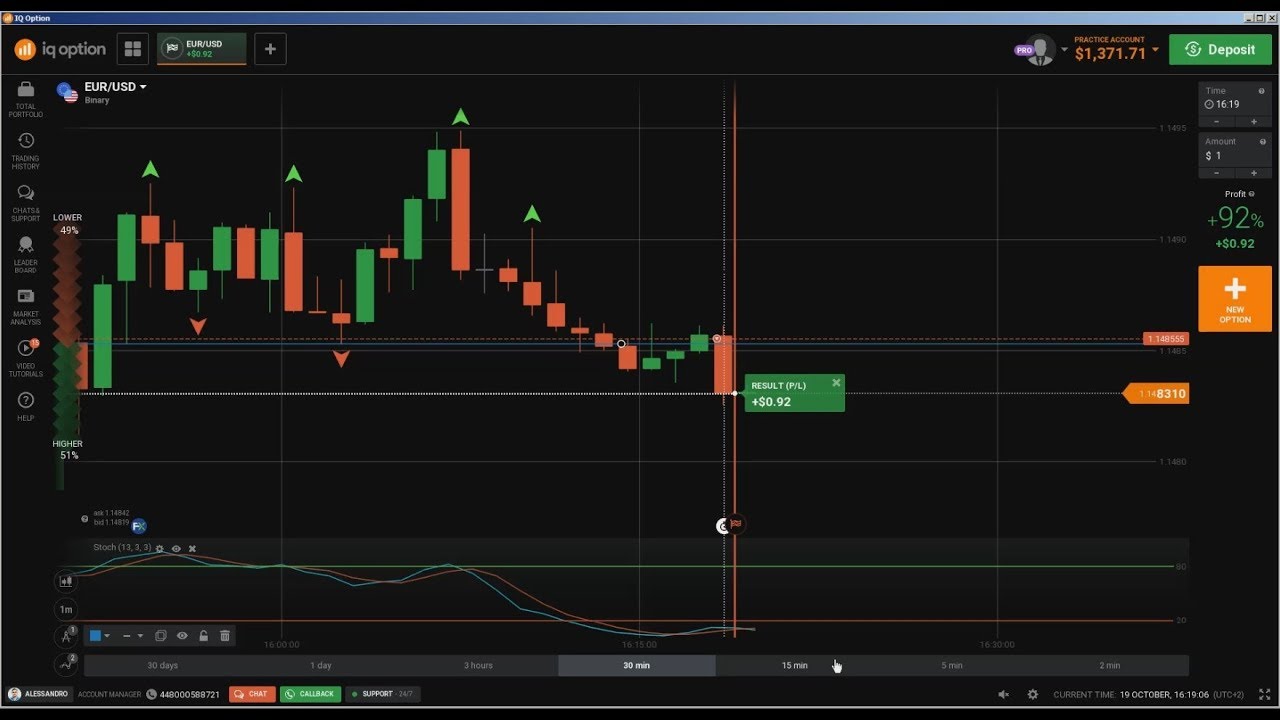The height and width of the screenshot is (720, 1280).
Task: Open the Total Portfolio sidebar panel
Action: click(26, 98)
